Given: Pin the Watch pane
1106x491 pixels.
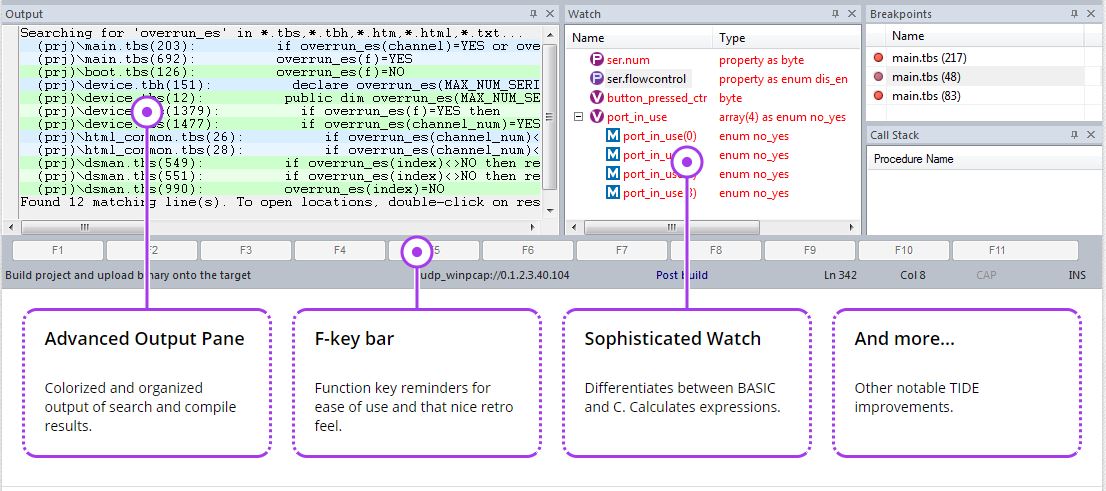Looking at the screenshot, I should 836,14.
